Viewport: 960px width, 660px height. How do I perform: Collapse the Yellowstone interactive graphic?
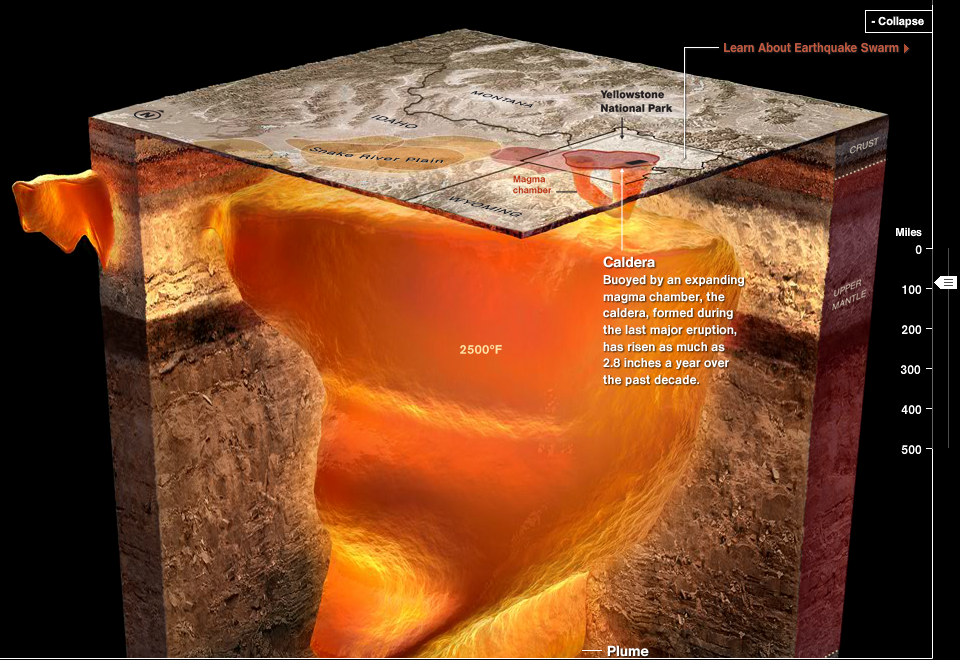[x=898, y=21]
